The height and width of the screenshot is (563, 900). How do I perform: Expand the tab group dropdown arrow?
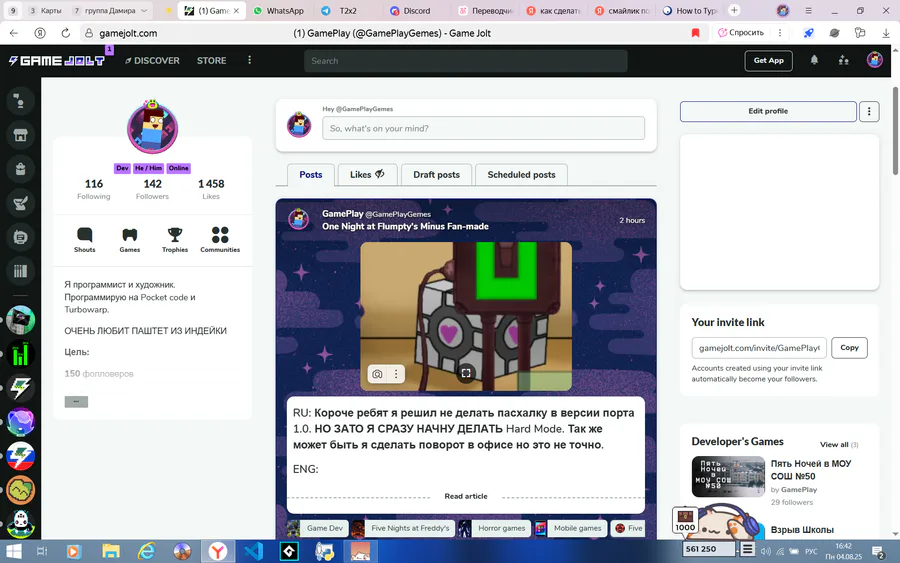click(144, 10)
